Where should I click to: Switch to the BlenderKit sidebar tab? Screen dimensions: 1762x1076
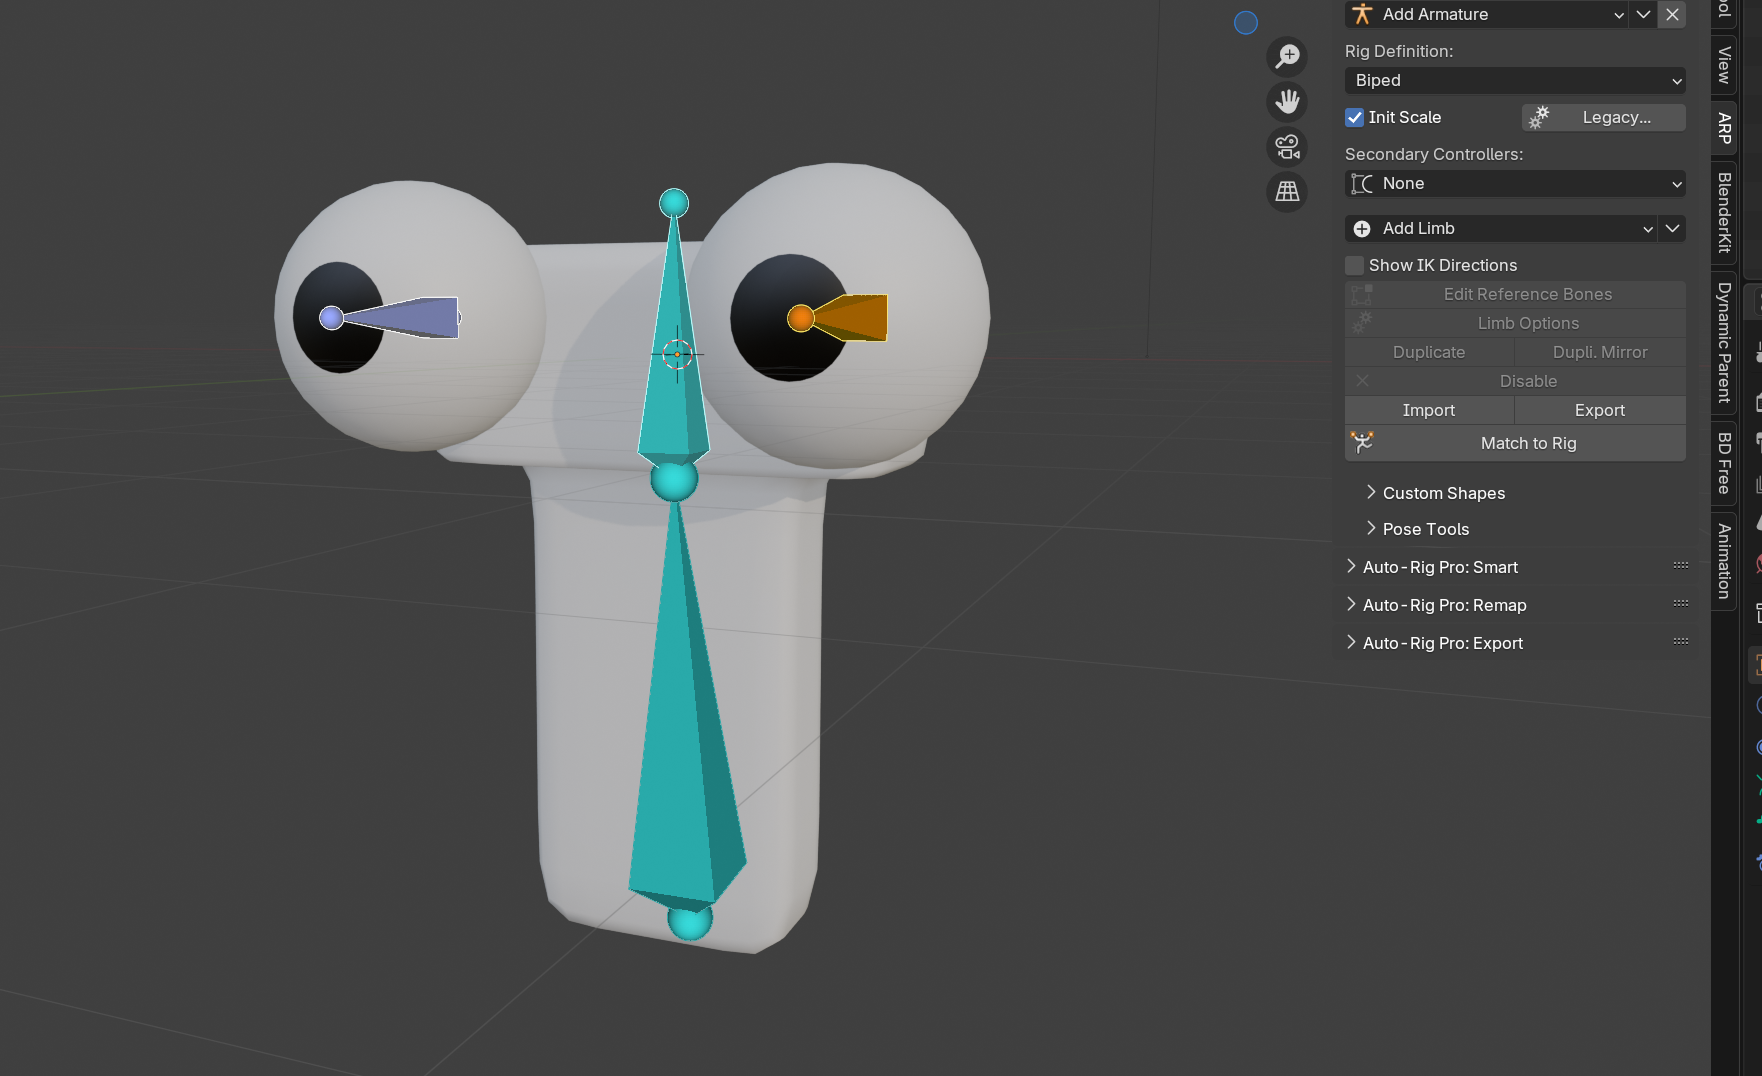tap(1724, 212)
